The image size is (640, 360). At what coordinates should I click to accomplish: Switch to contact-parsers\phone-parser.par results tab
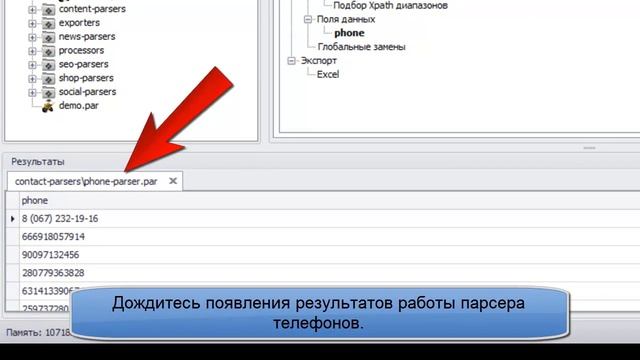pyautogui.click(x=86, y=182)
